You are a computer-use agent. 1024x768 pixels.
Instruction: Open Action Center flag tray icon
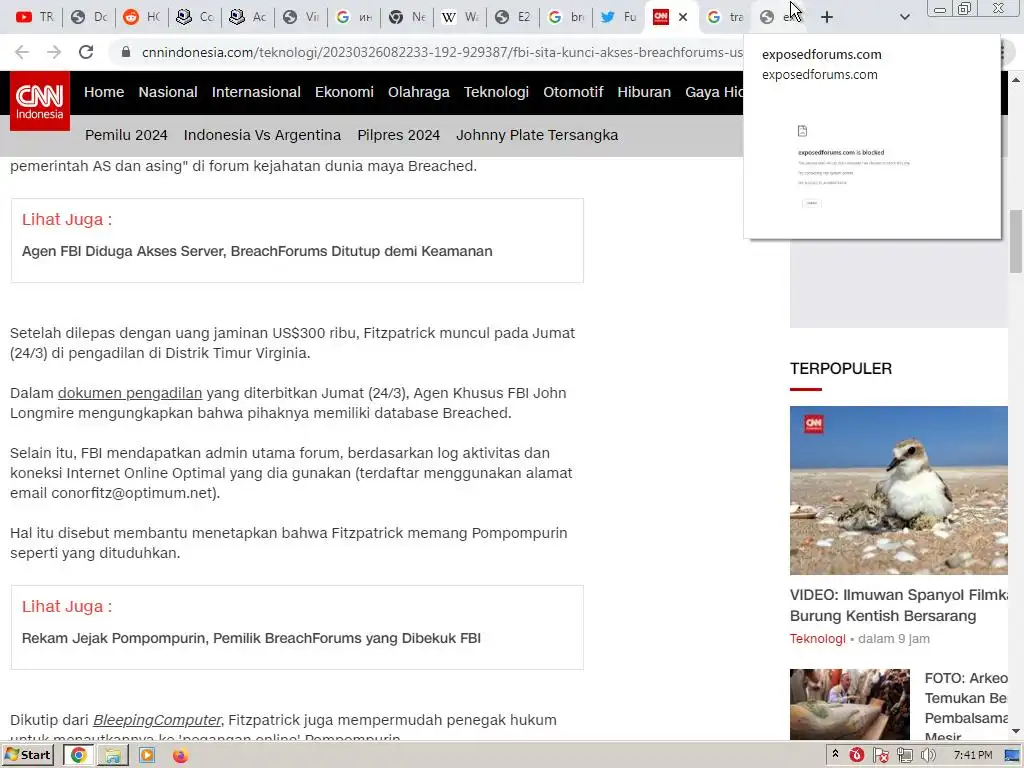880,756
